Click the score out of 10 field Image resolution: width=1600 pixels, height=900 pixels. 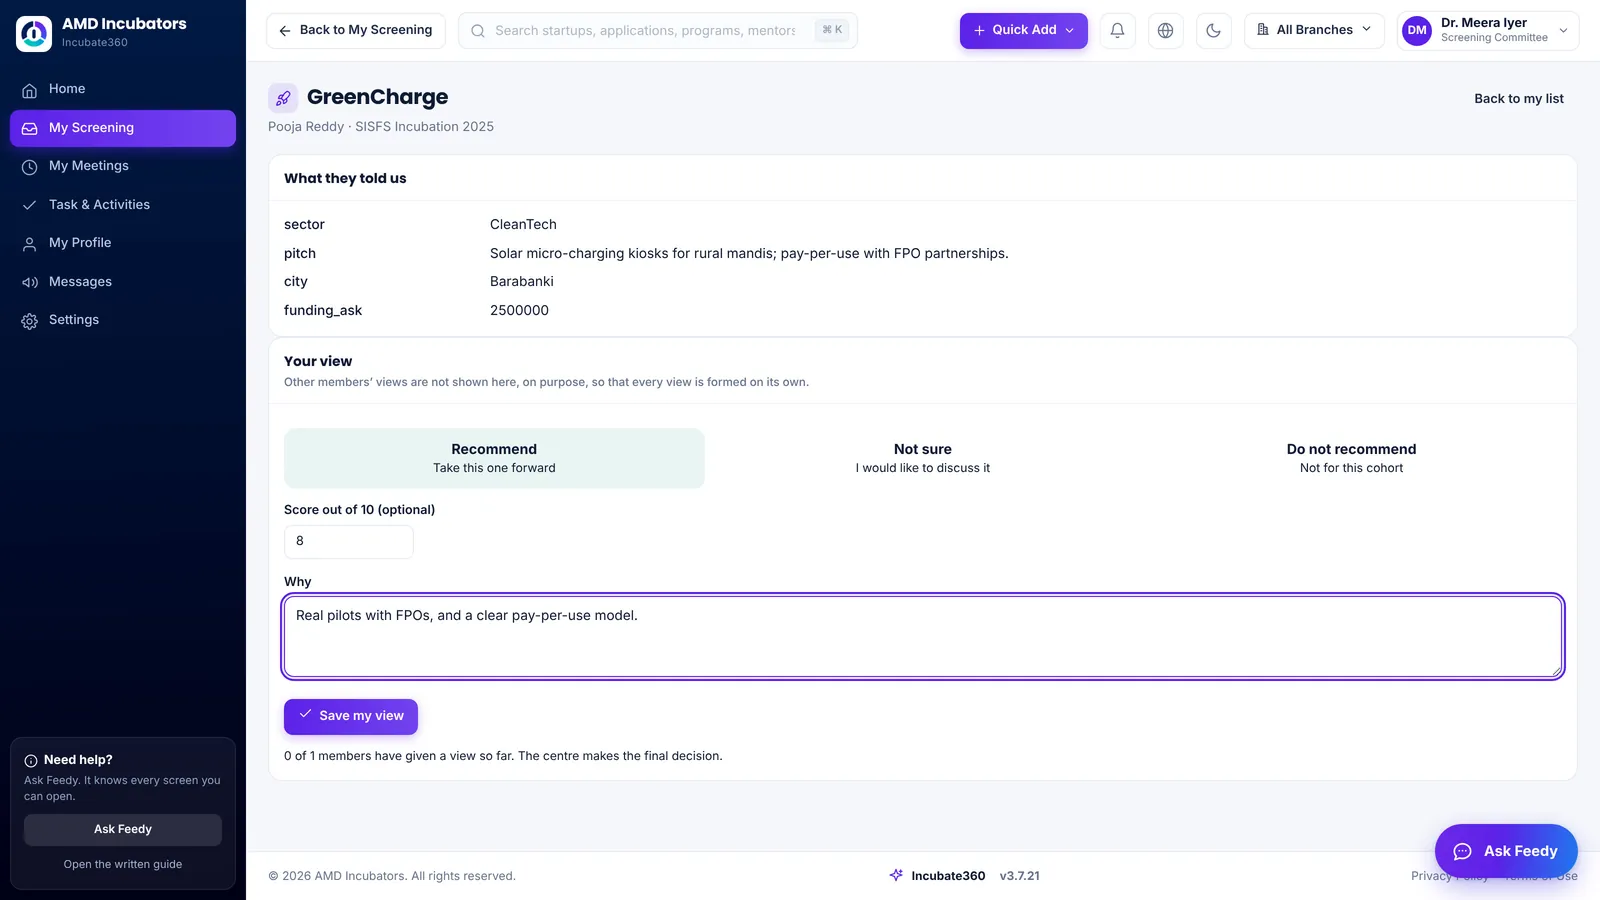[x=348, y=541]
